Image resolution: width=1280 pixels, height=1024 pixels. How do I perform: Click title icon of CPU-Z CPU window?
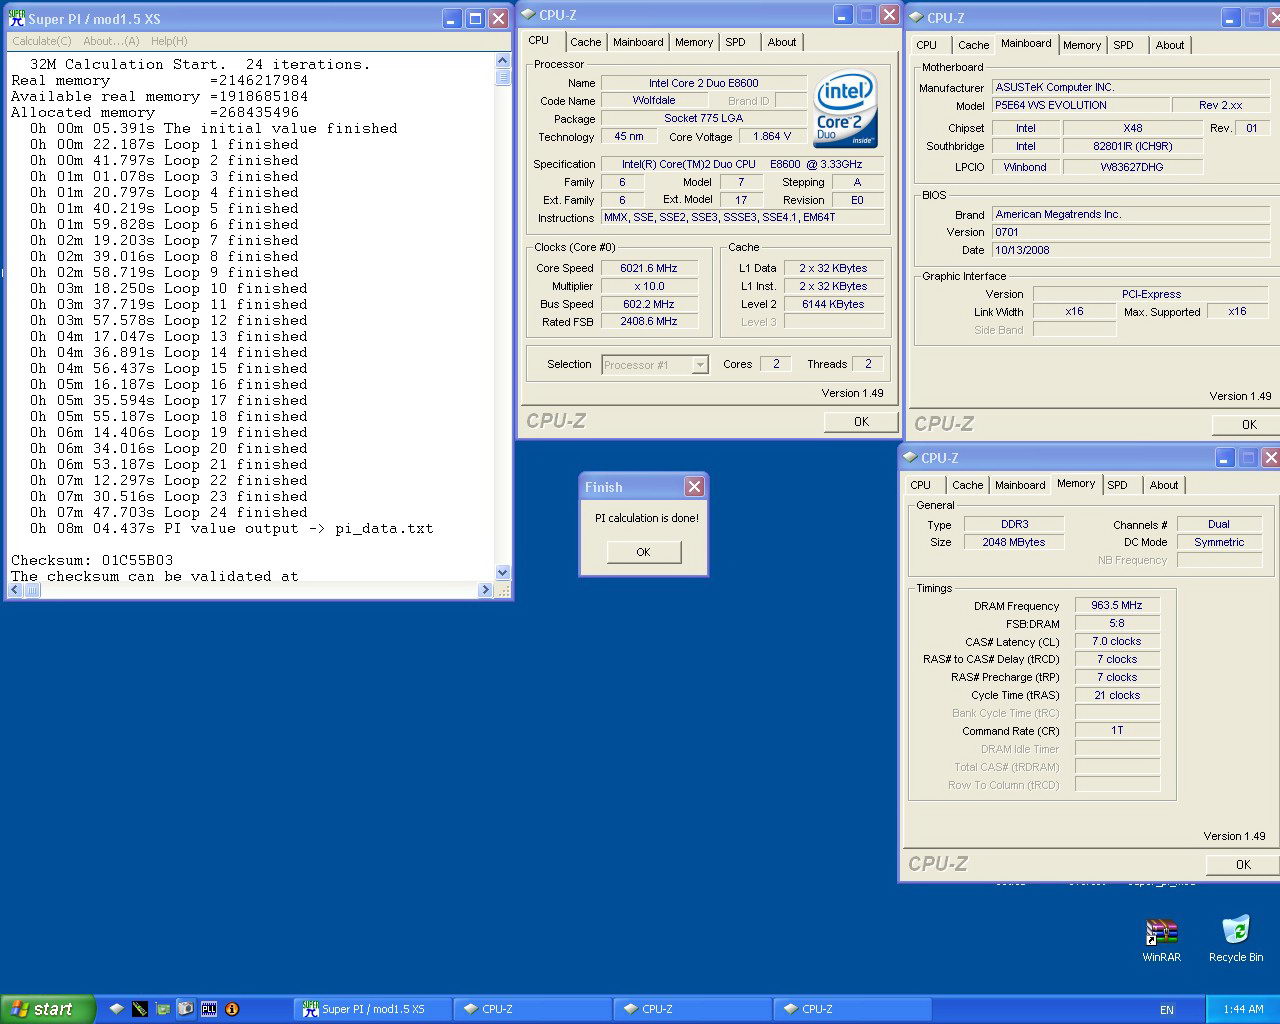tap(528, 14)
